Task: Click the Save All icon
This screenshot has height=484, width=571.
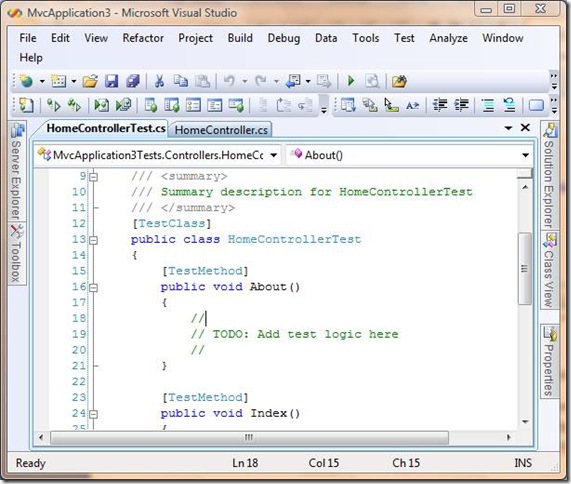Action: (133, 81)
